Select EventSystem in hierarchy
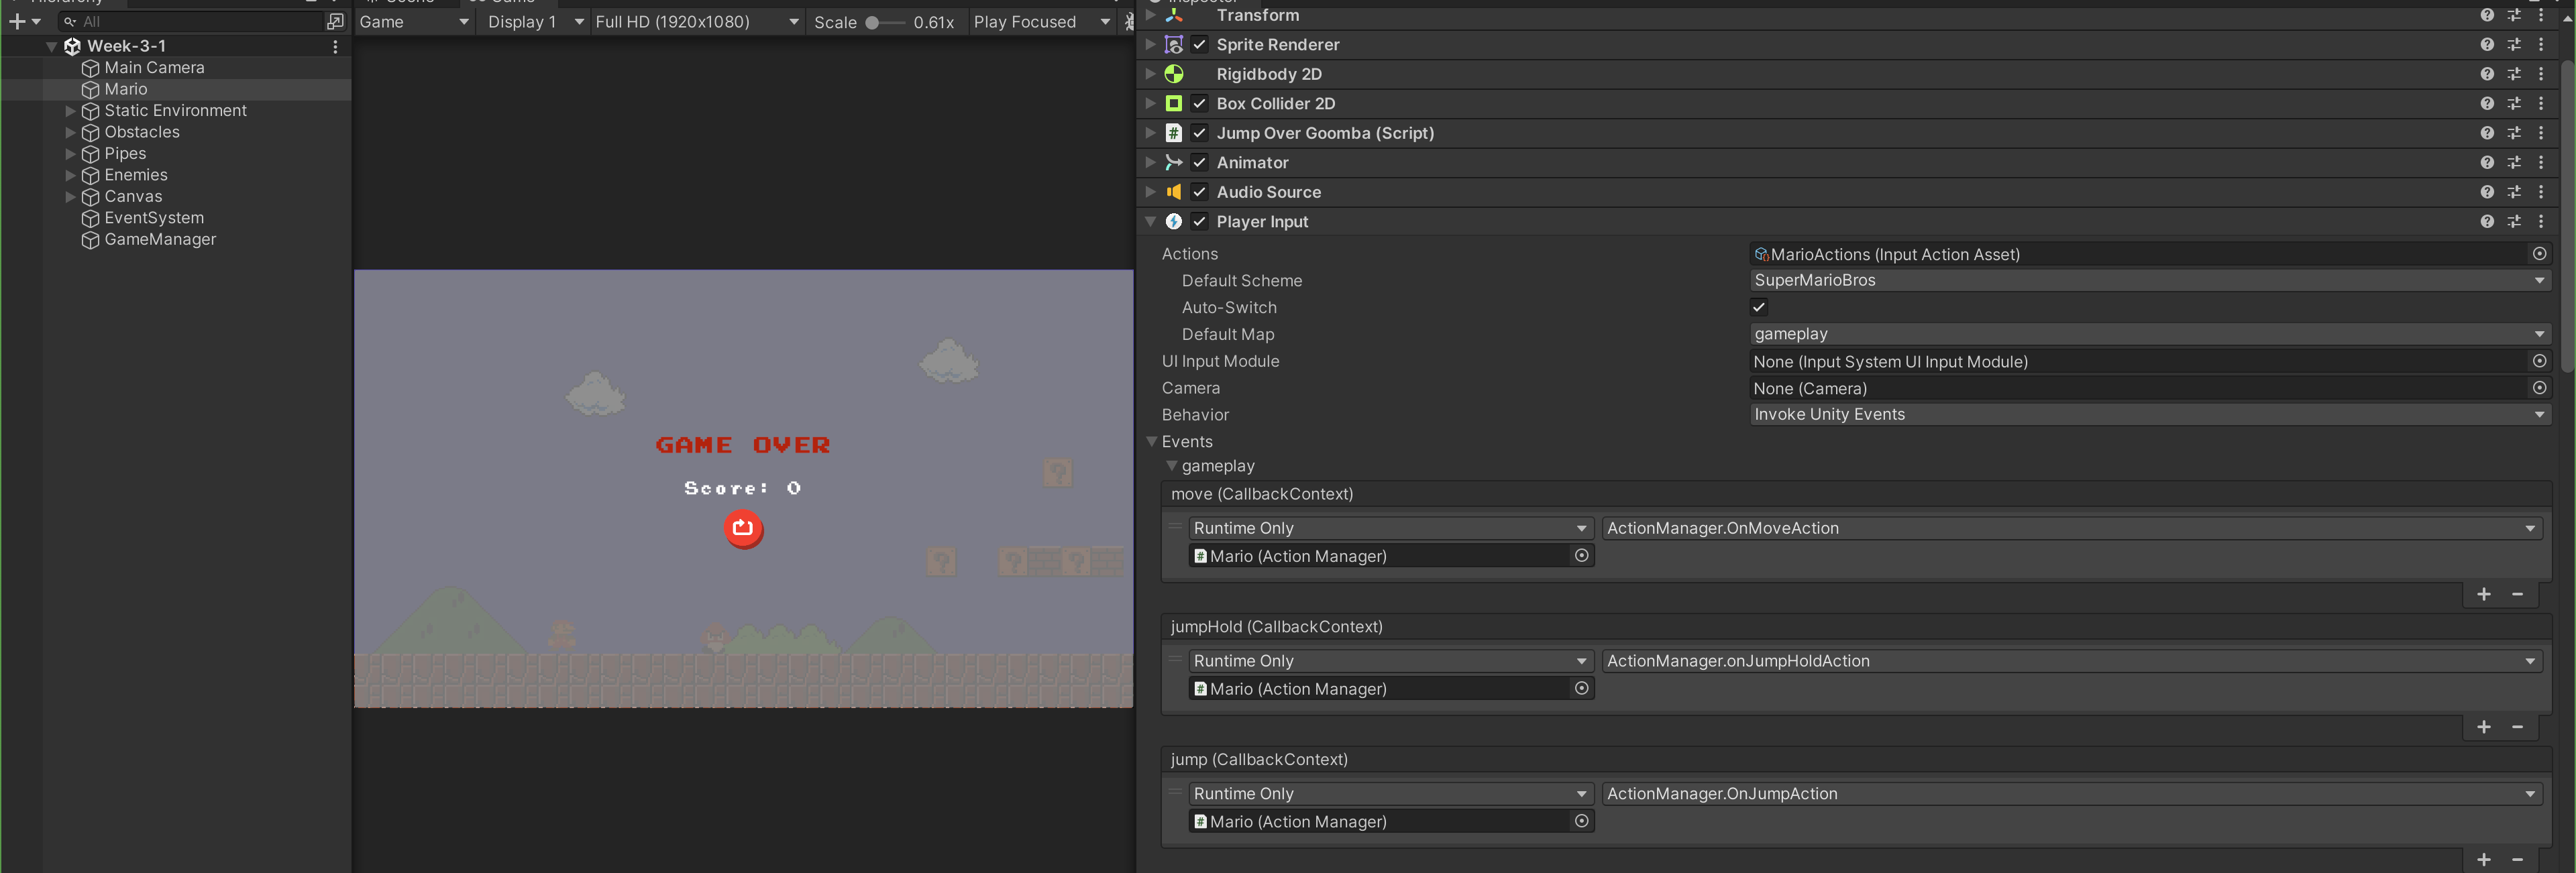This screenshot has height=873, width=2576. click(154, 218)
